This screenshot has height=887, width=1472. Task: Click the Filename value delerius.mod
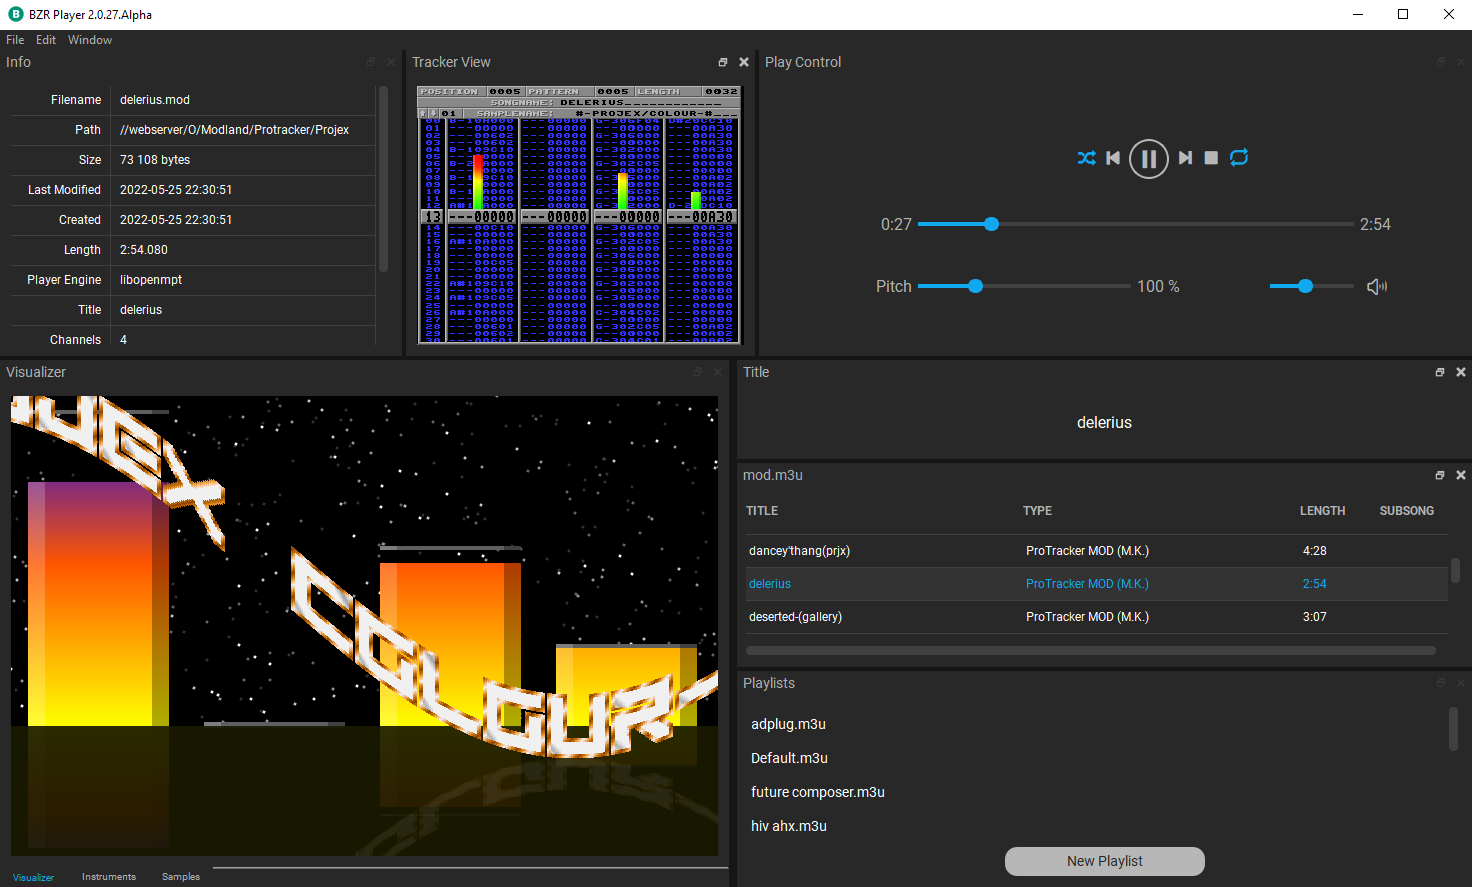click(x=155, y=100)
